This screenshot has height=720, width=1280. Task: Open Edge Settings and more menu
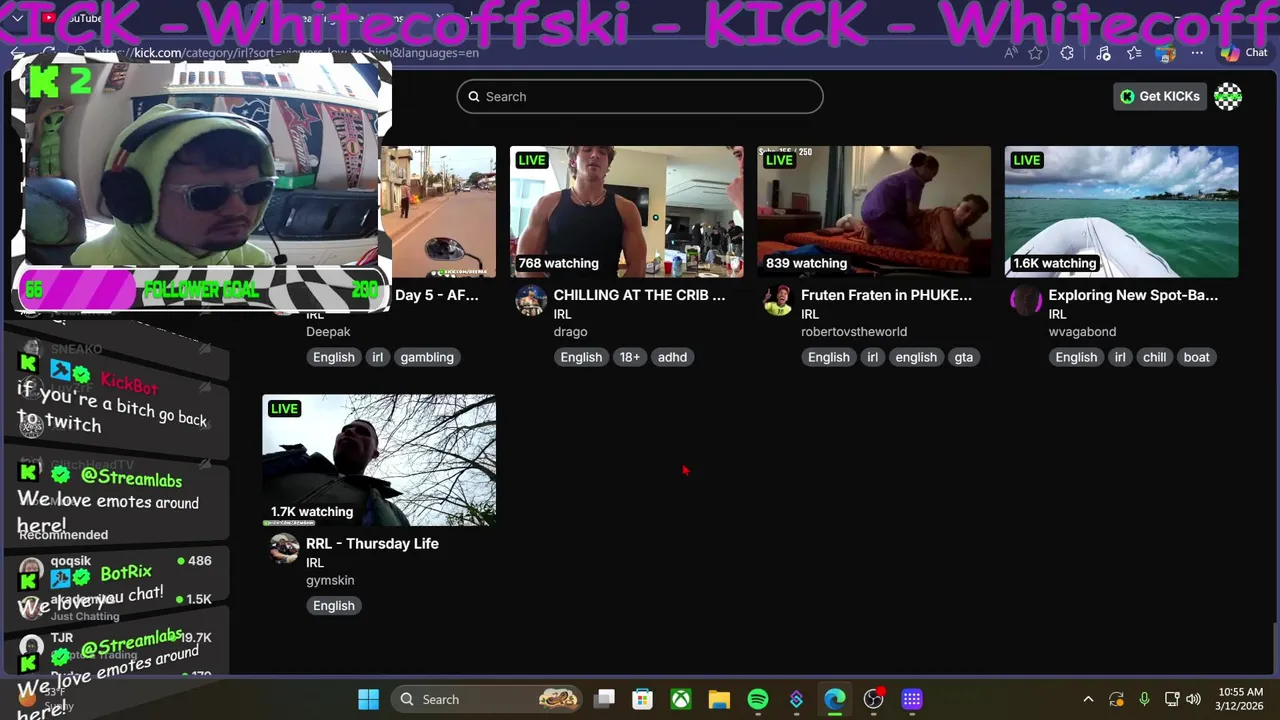click(1197, 53)
